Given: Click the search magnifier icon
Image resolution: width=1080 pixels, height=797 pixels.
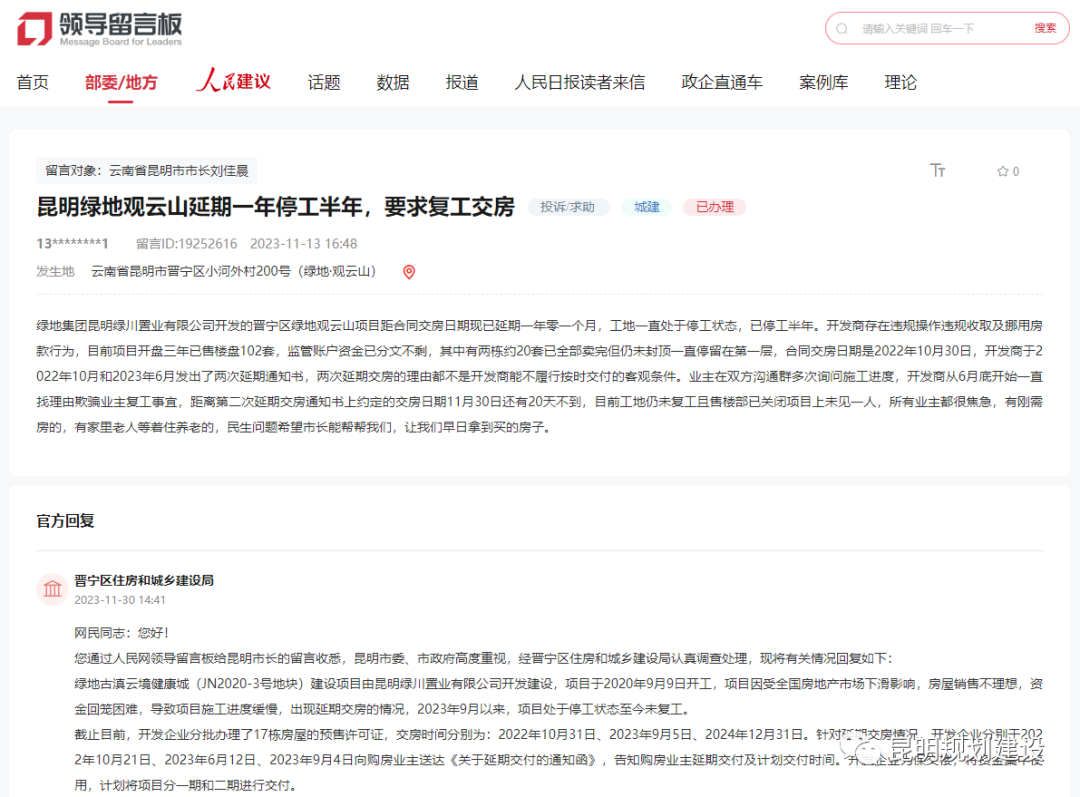Looking at the screenshot, I should 841,28.
